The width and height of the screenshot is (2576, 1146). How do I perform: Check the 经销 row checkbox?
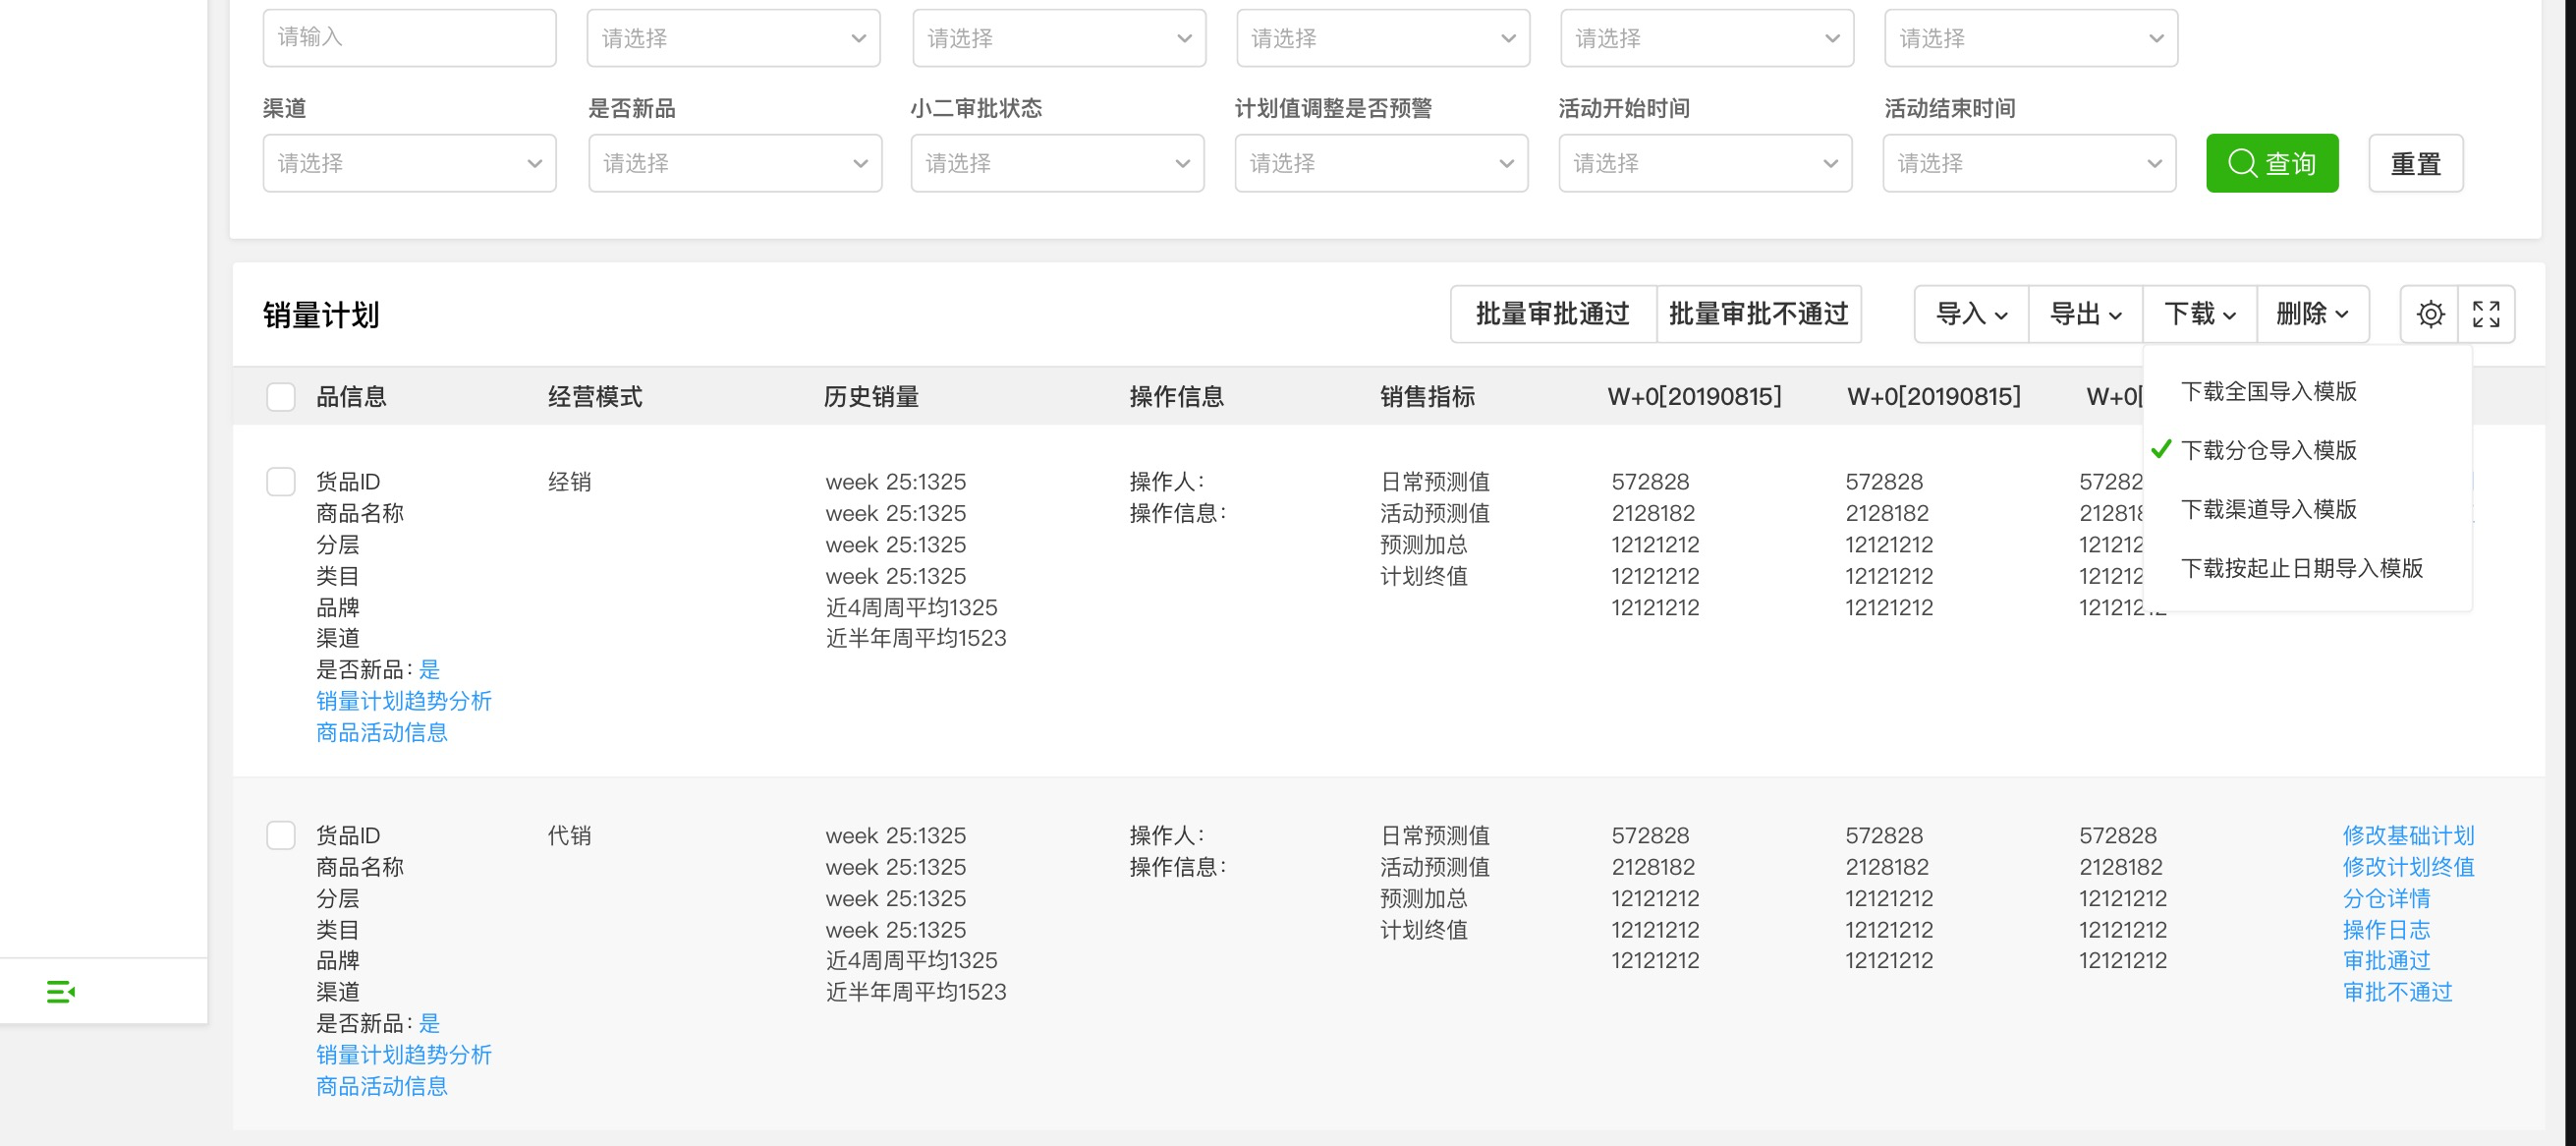(x=281, y=482)
